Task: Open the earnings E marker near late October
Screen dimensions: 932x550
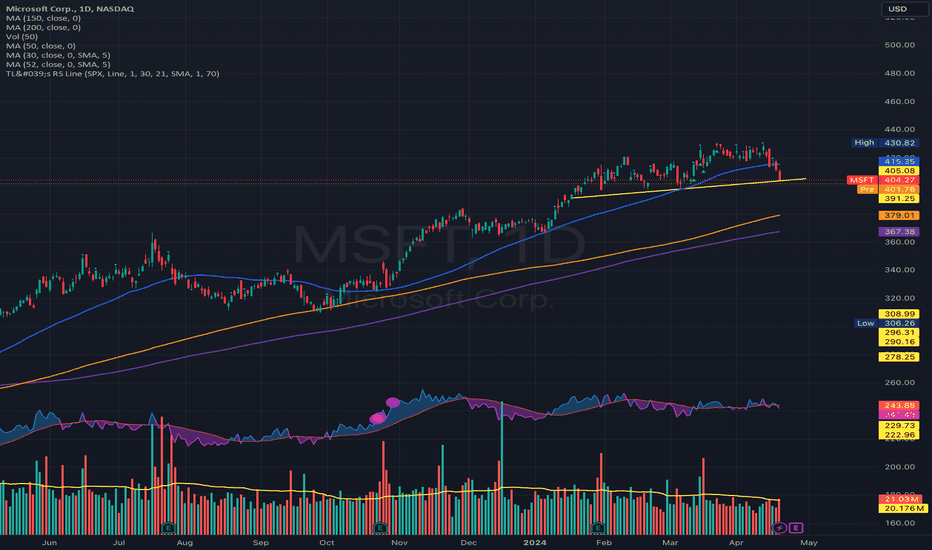Action: point(380,527)
